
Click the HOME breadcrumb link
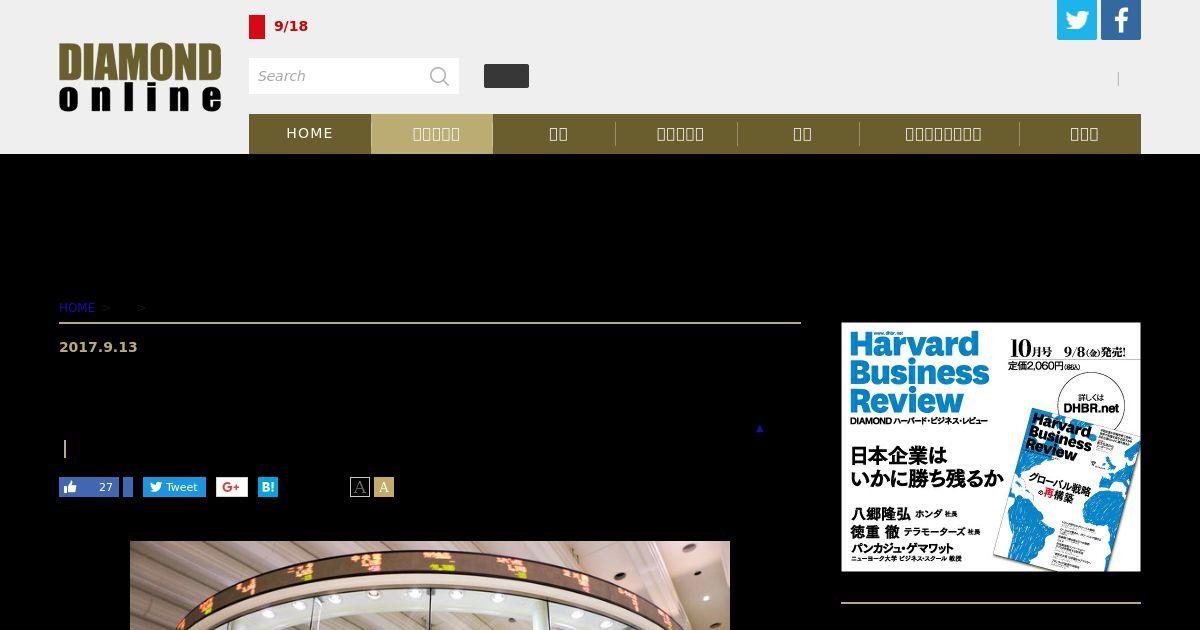[77, 308]
